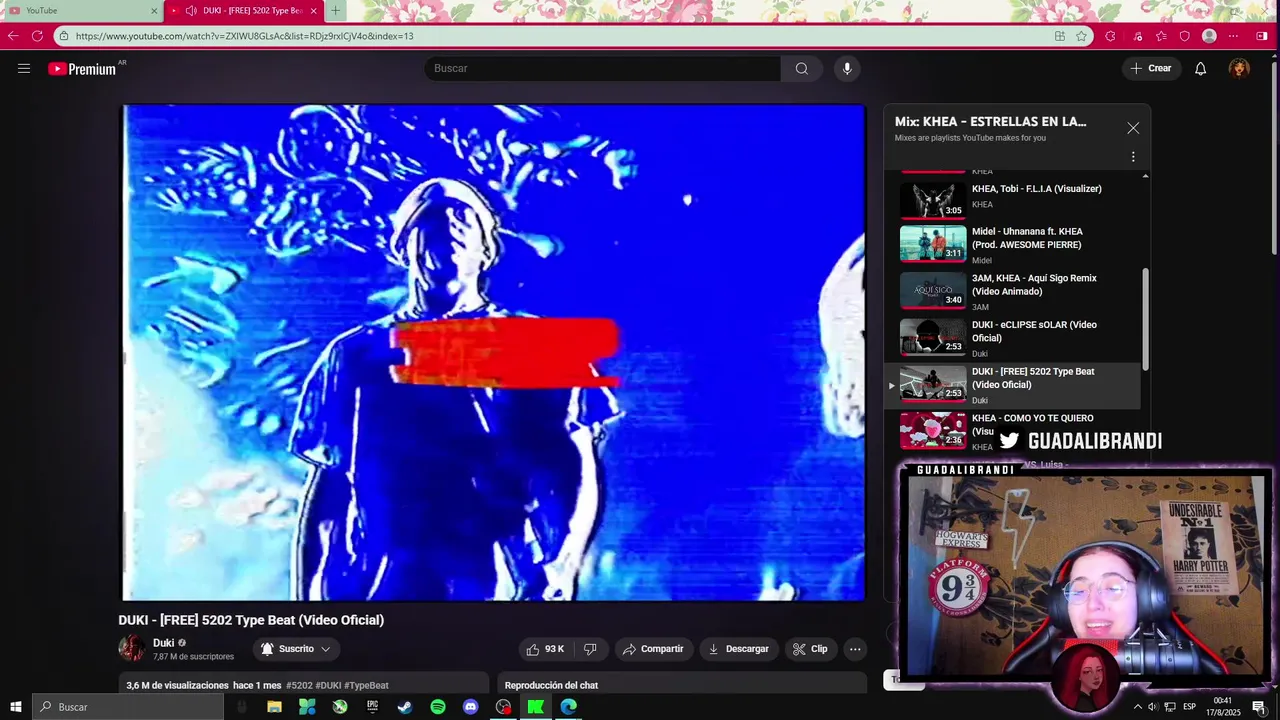Open the network status tray icon
Screen dimensions: 1280x720
1170,707
